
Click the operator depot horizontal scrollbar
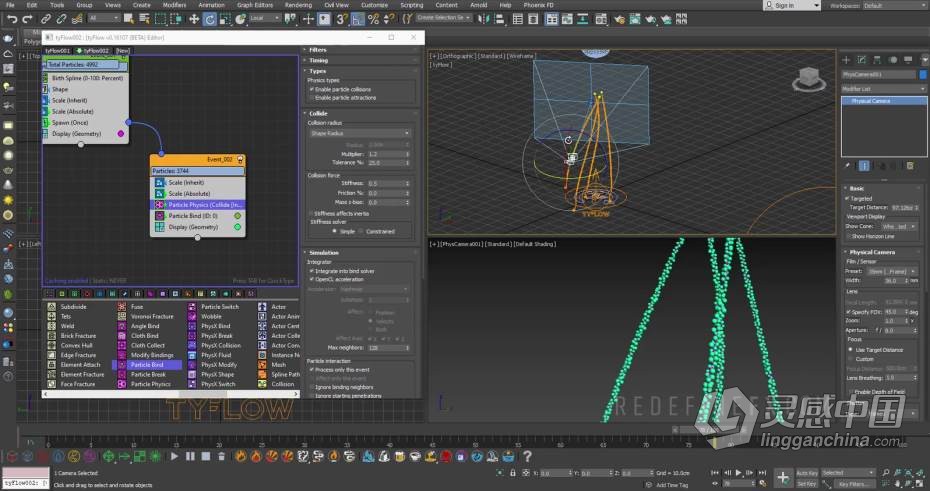(171, 394)
